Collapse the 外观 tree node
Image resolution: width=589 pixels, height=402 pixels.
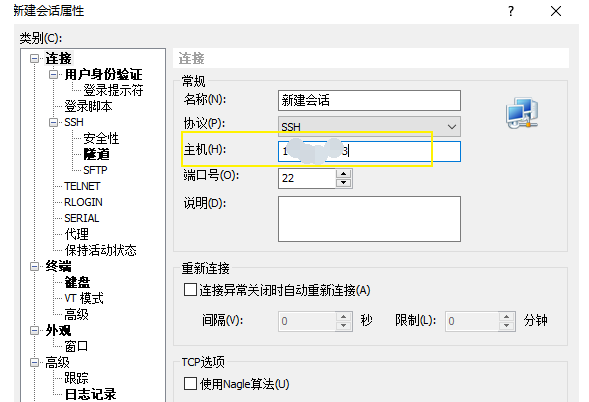pos(35,331)
